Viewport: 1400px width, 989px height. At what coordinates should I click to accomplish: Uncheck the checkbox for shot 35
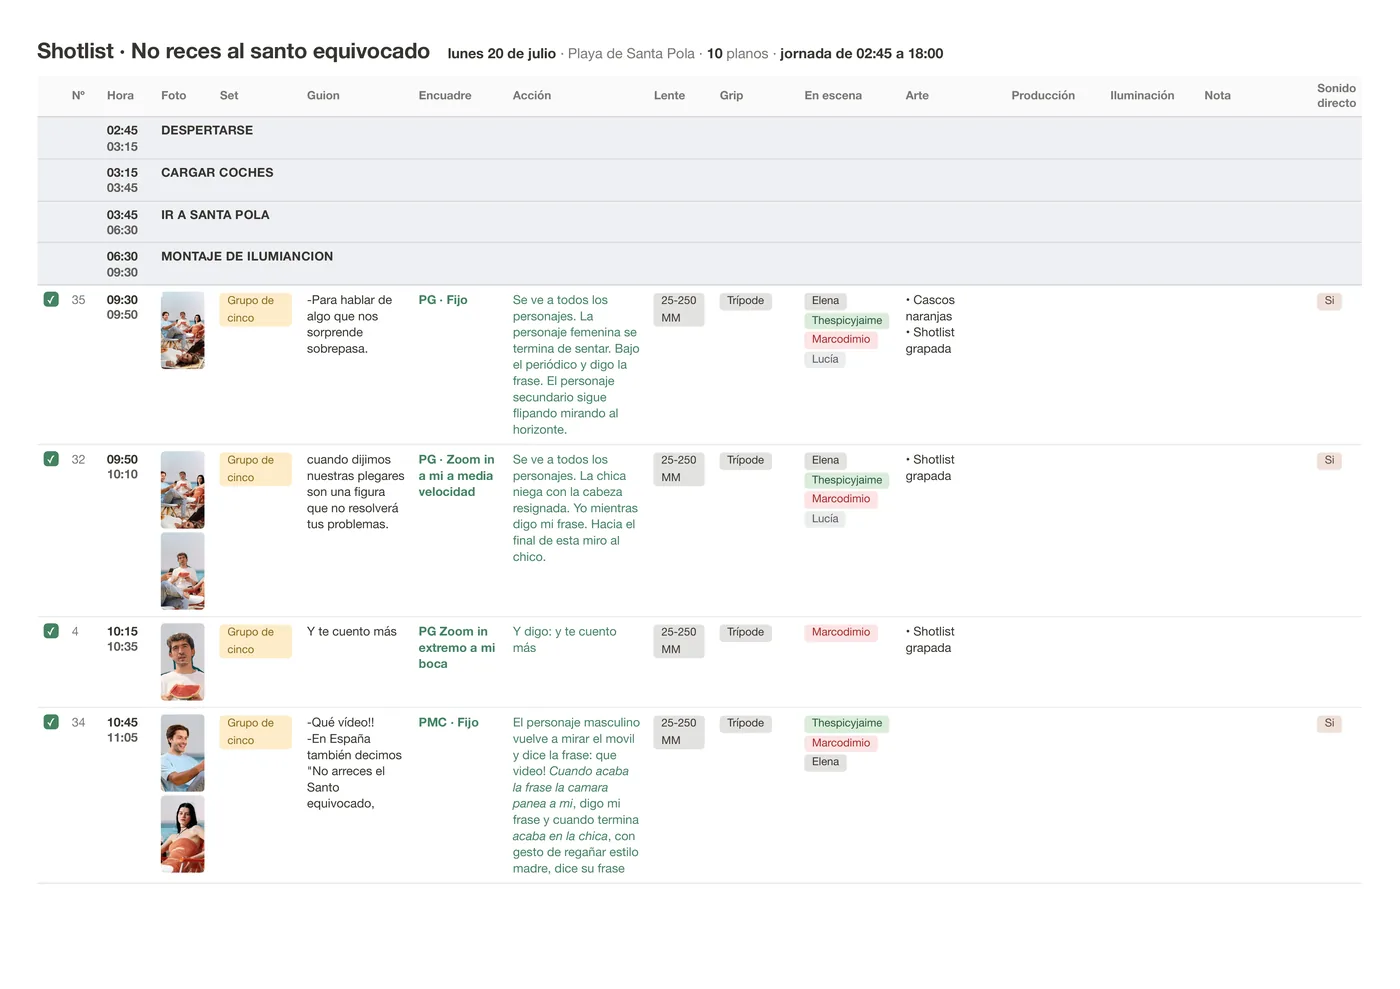(51, 299)
